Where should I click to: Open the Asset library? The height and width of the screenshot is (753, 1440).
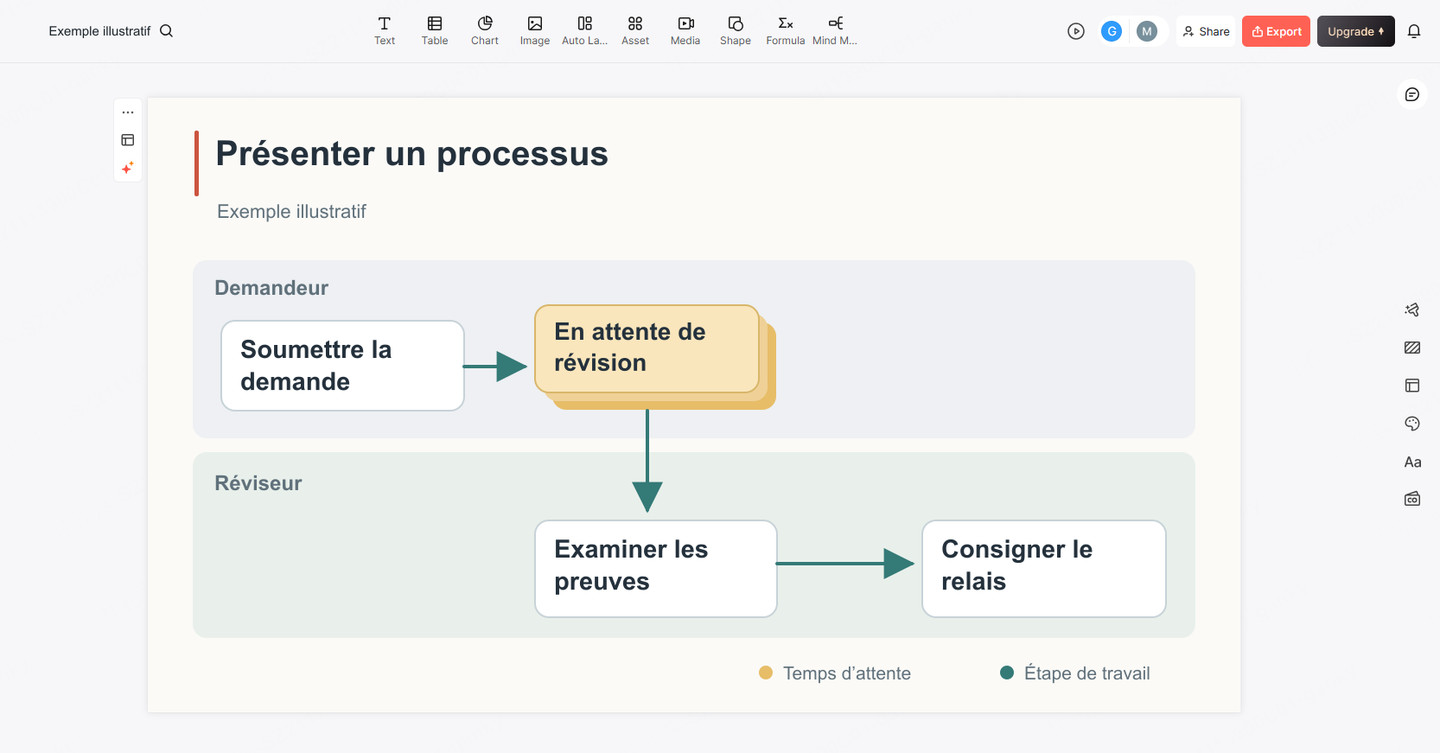coord(635,30)
